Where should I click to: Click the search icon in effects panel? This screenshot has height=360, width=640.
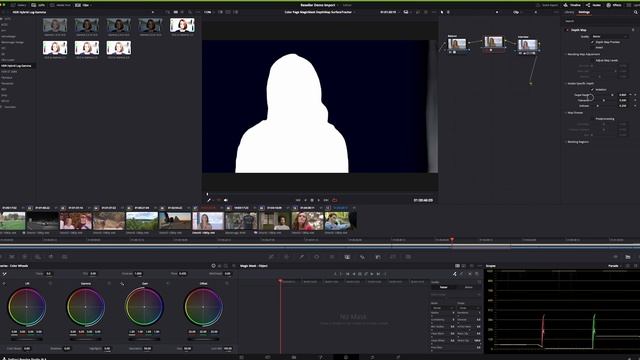pyautogui.click(x=636, y=12)
